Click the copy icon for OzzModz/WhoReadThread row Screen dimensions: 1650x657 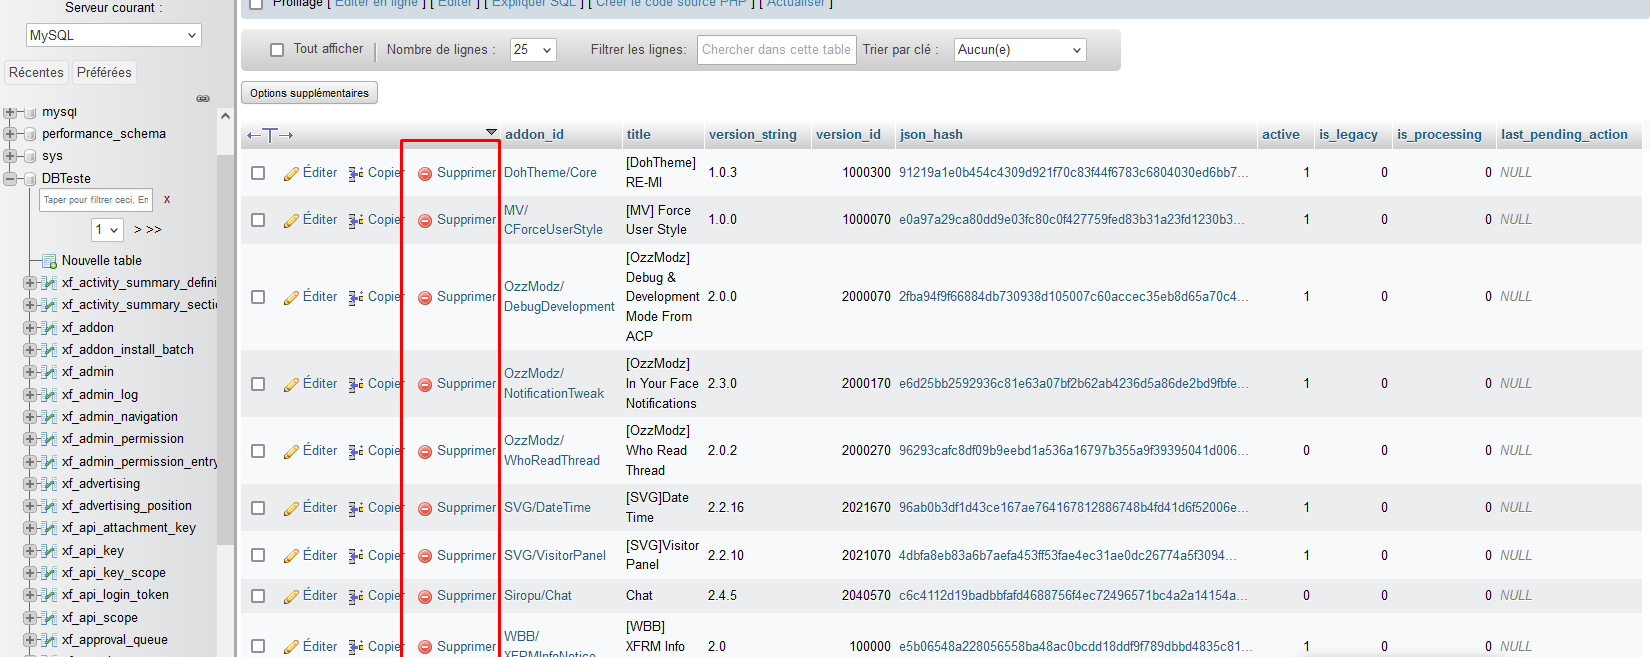click(x=356, y=452)
